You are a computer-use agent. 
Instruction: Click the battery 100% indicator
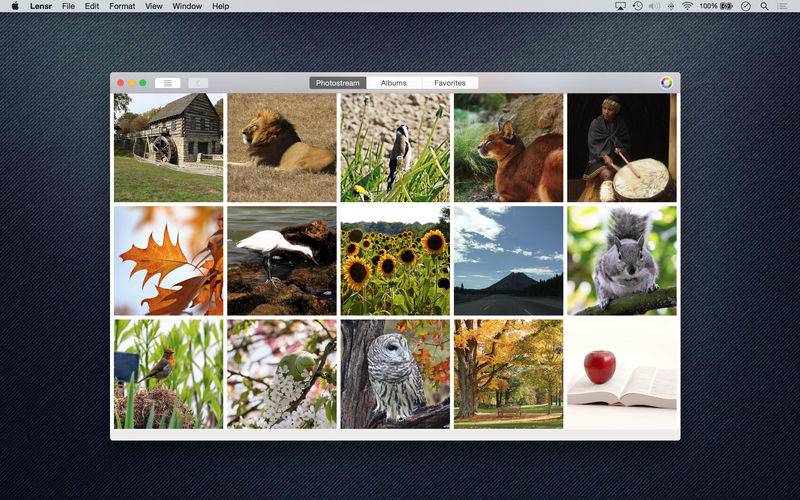click(x=716, y=6)
